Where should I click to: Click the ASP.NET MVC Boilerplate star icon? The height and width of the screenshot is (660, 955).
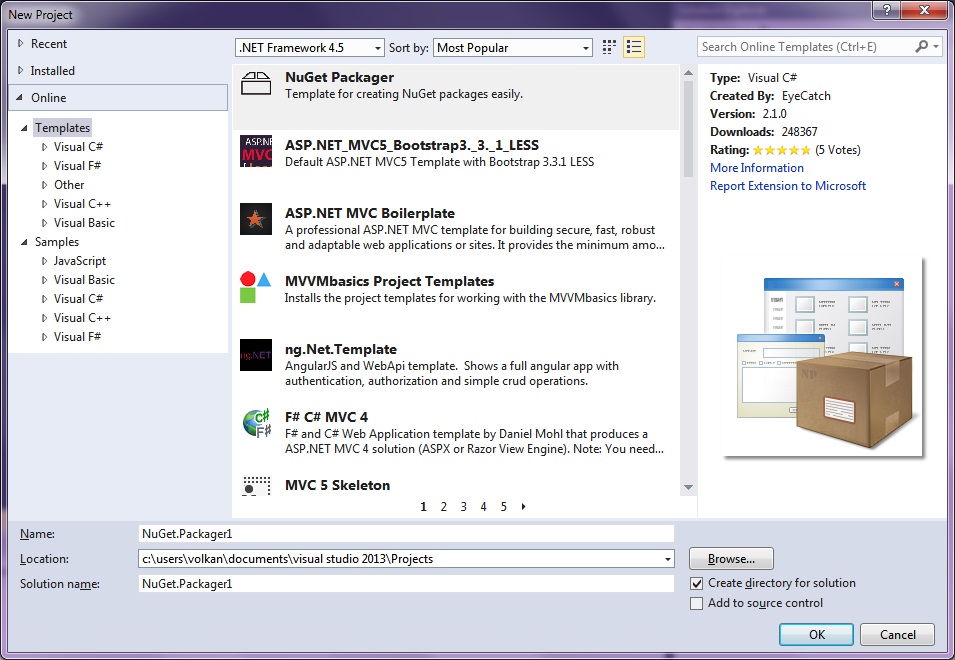click(x=256, y=219)
